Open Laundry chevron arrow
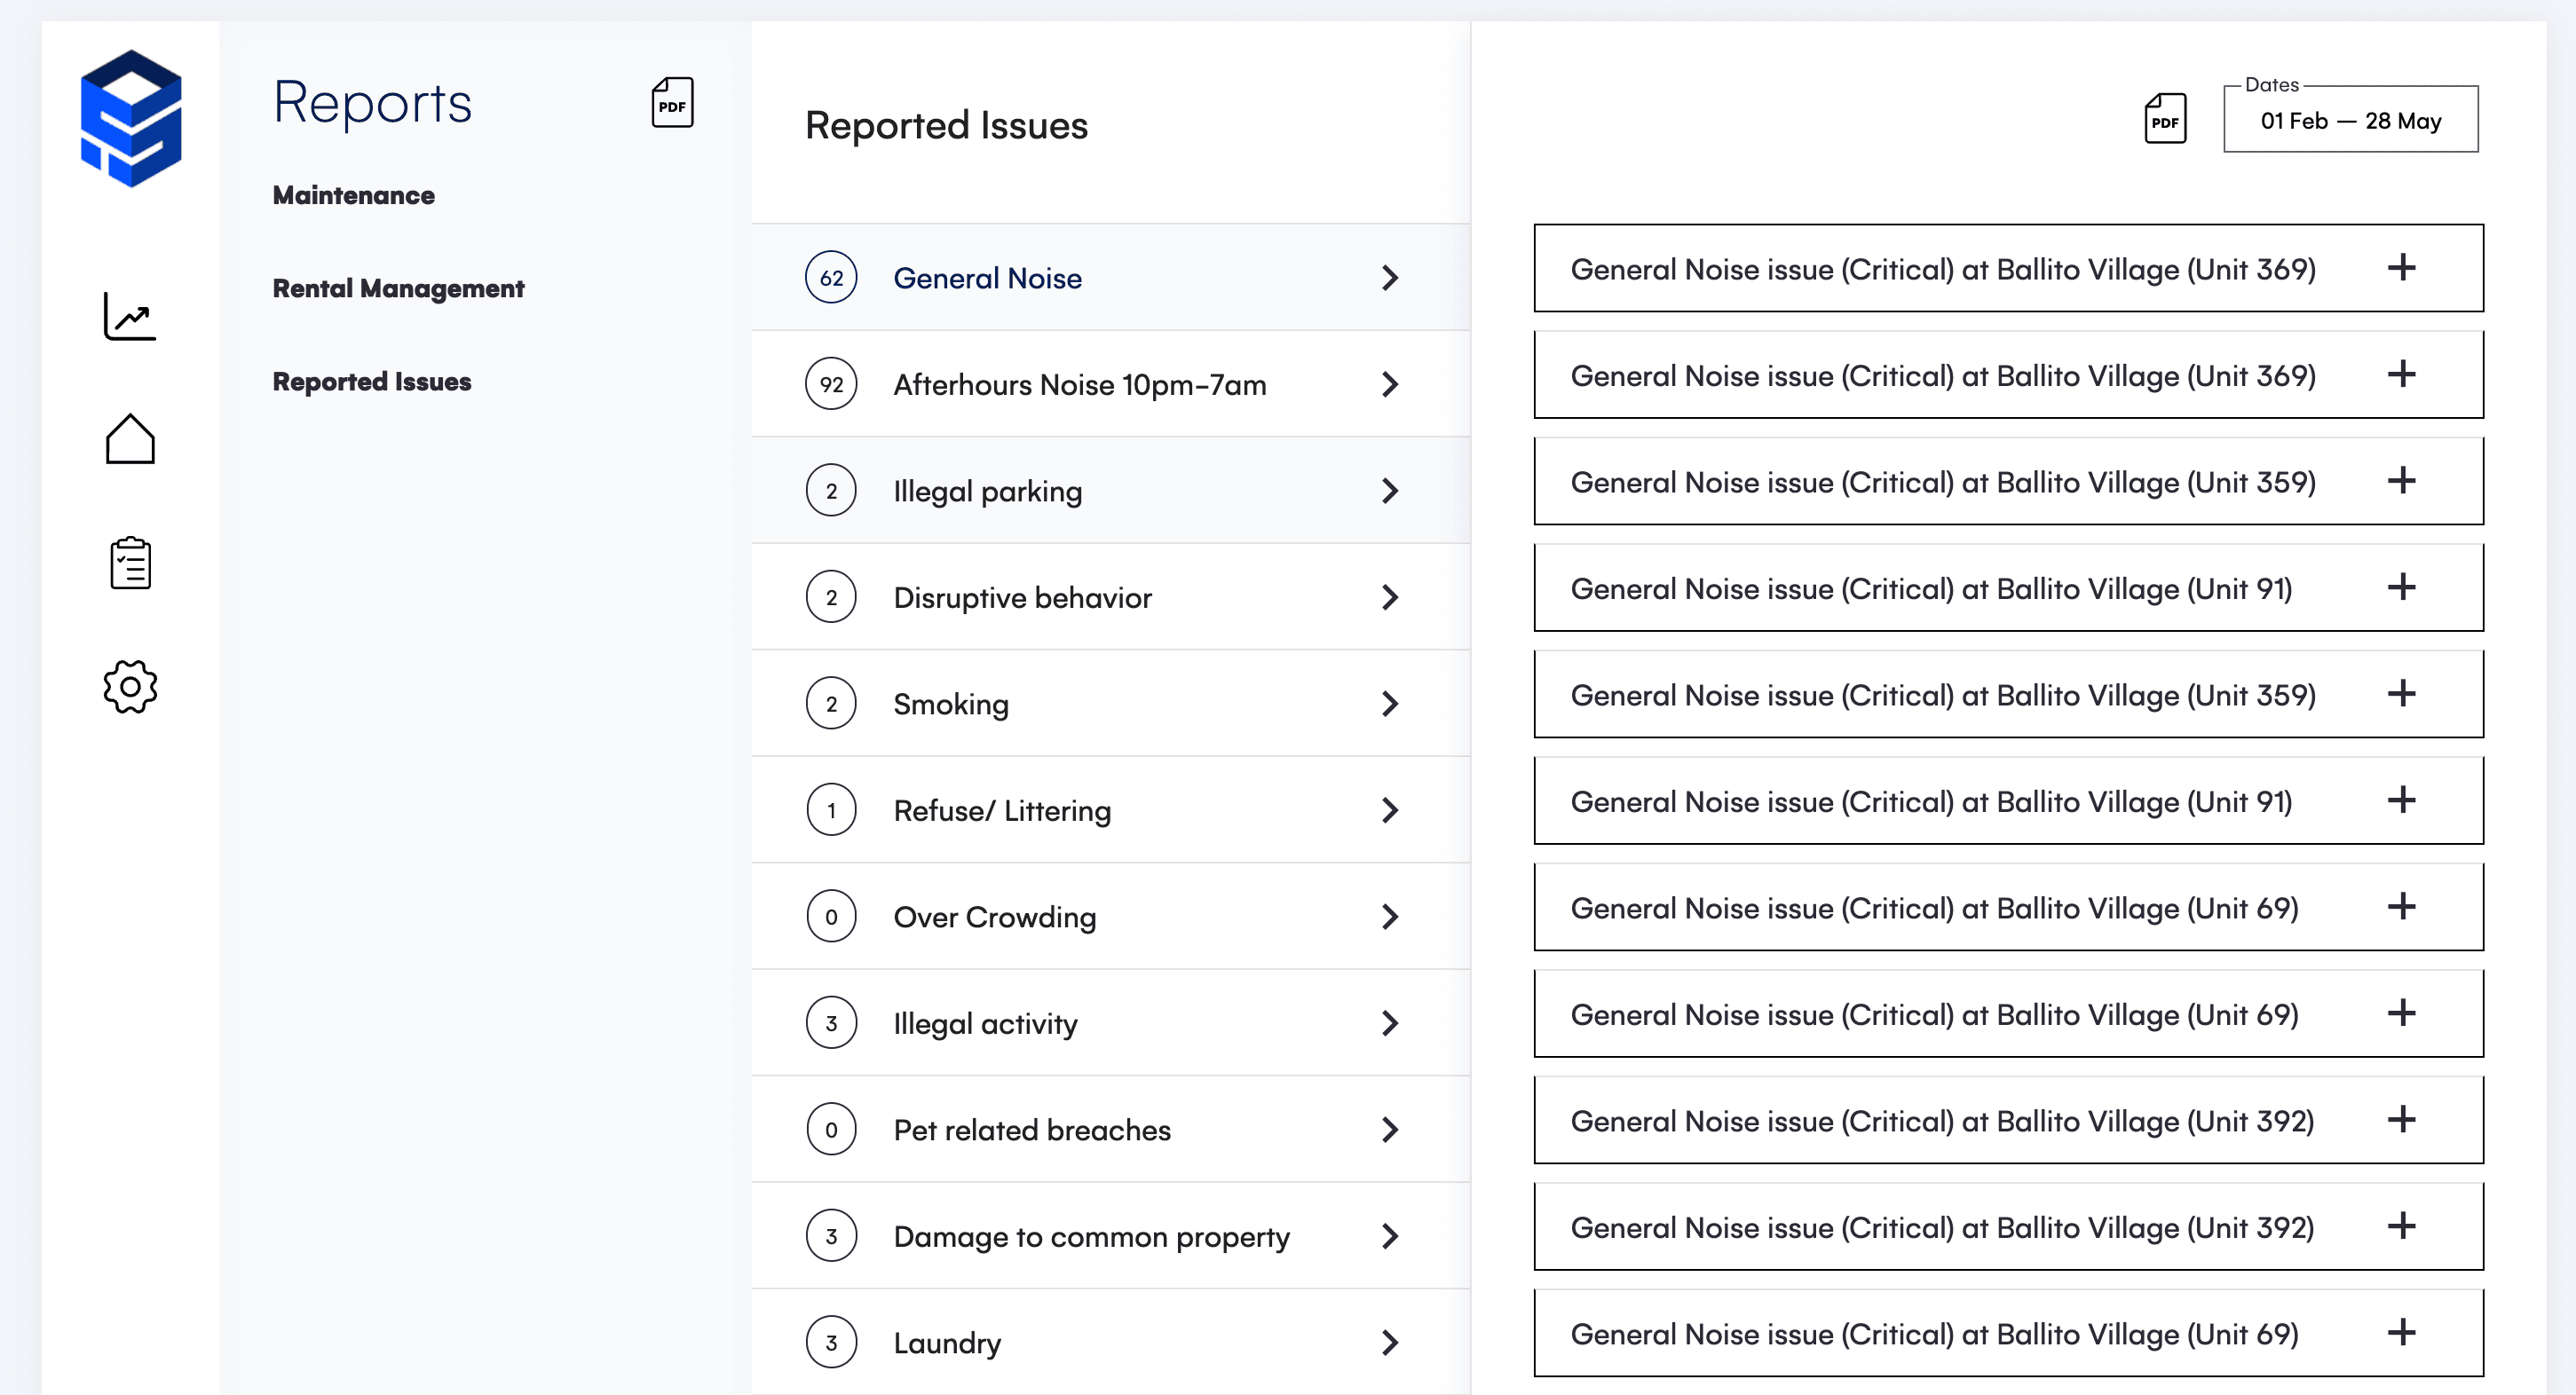This screenshot has height=1395, width=2576. 1389,1342
